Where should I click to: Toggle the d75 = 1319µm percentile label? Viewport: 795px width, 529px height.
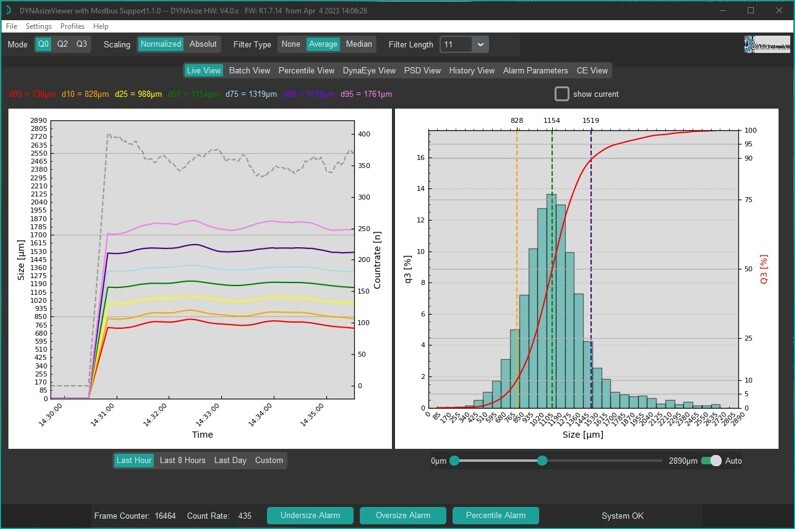point(251,94)
